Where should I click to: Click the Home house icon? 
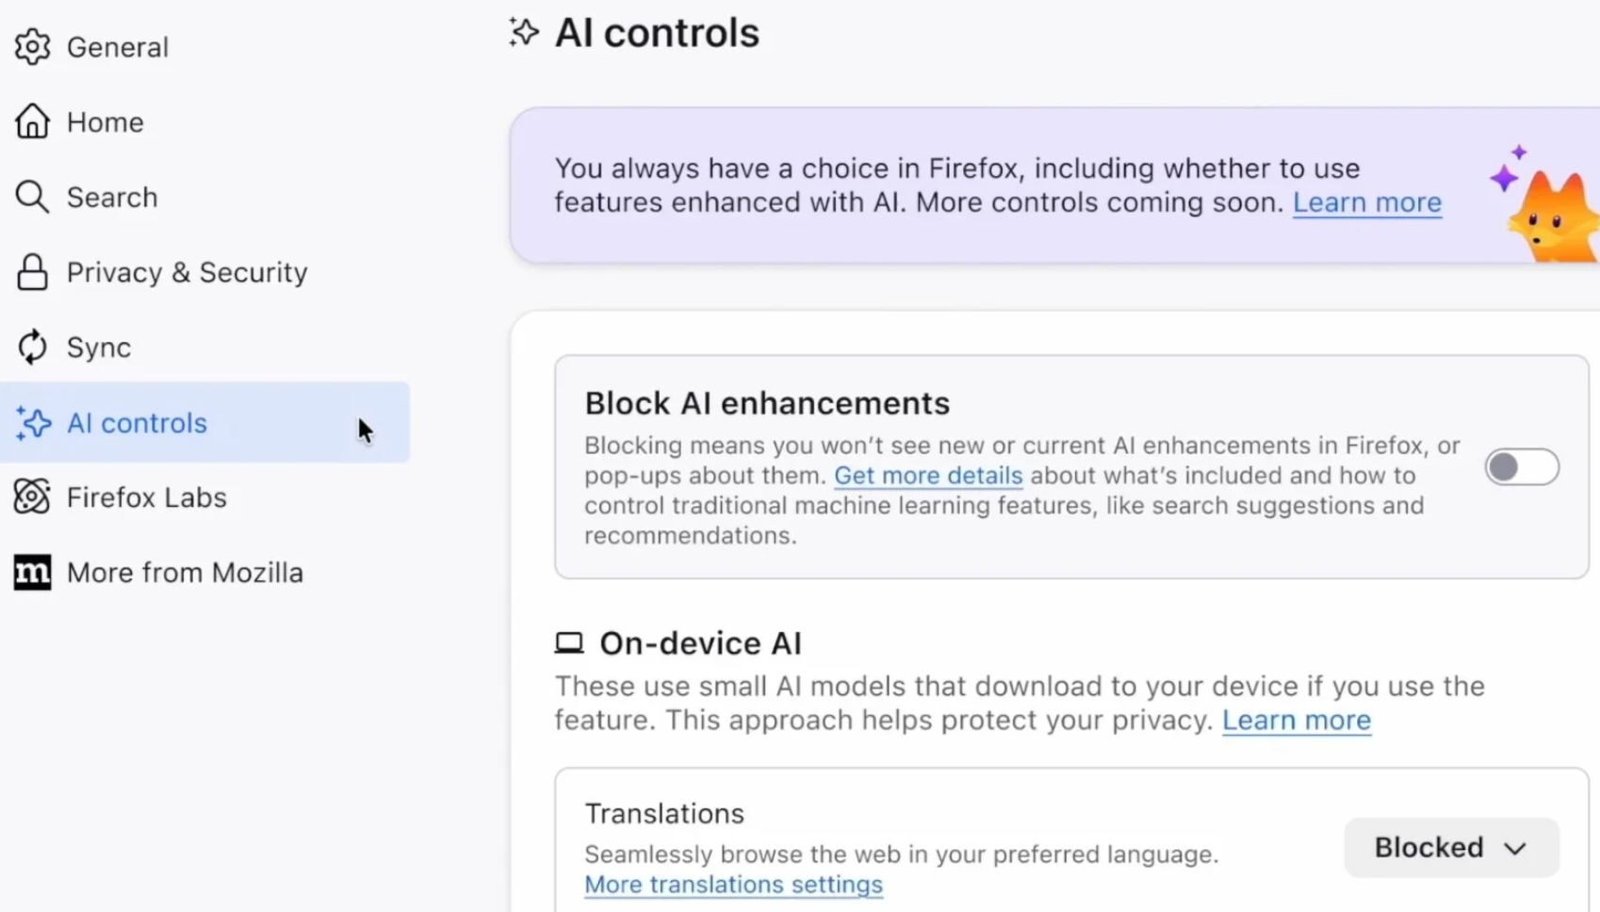point(32,122)
